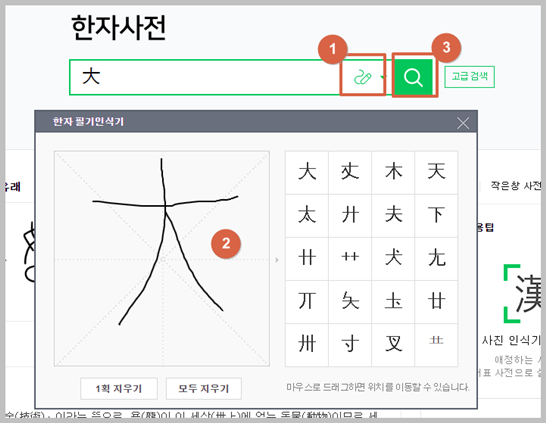This screenshot has width=546, height=423.
Task: Open the handwriting input pen icon
Action: coord(362,77)
